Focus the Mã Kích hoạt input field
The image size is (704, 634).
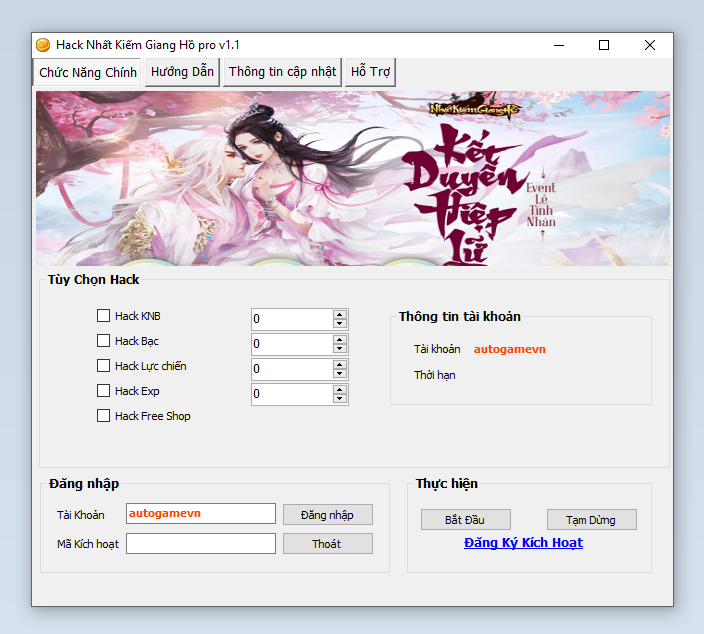[200, 544]
